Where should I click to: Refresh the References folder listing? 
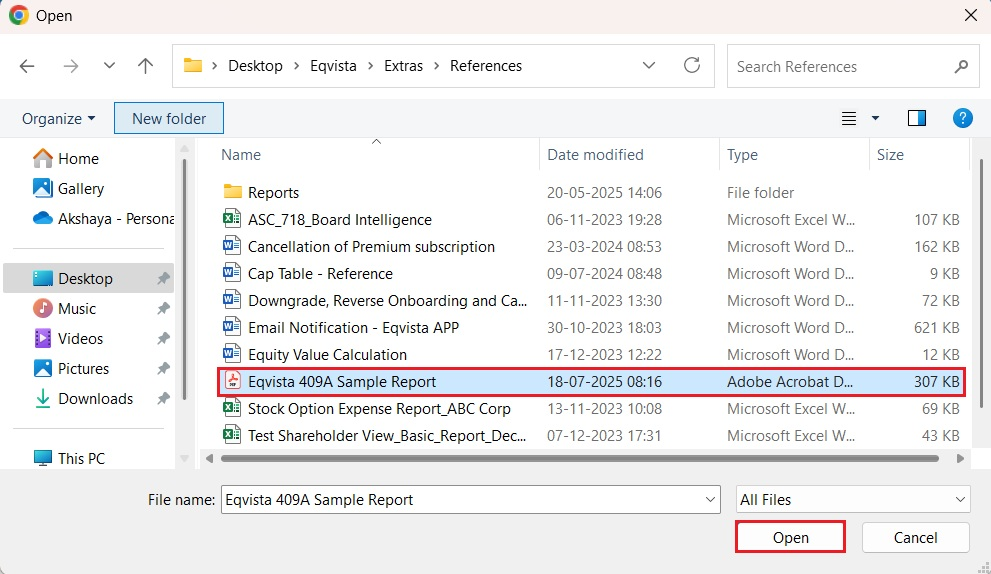coord(692,66)
